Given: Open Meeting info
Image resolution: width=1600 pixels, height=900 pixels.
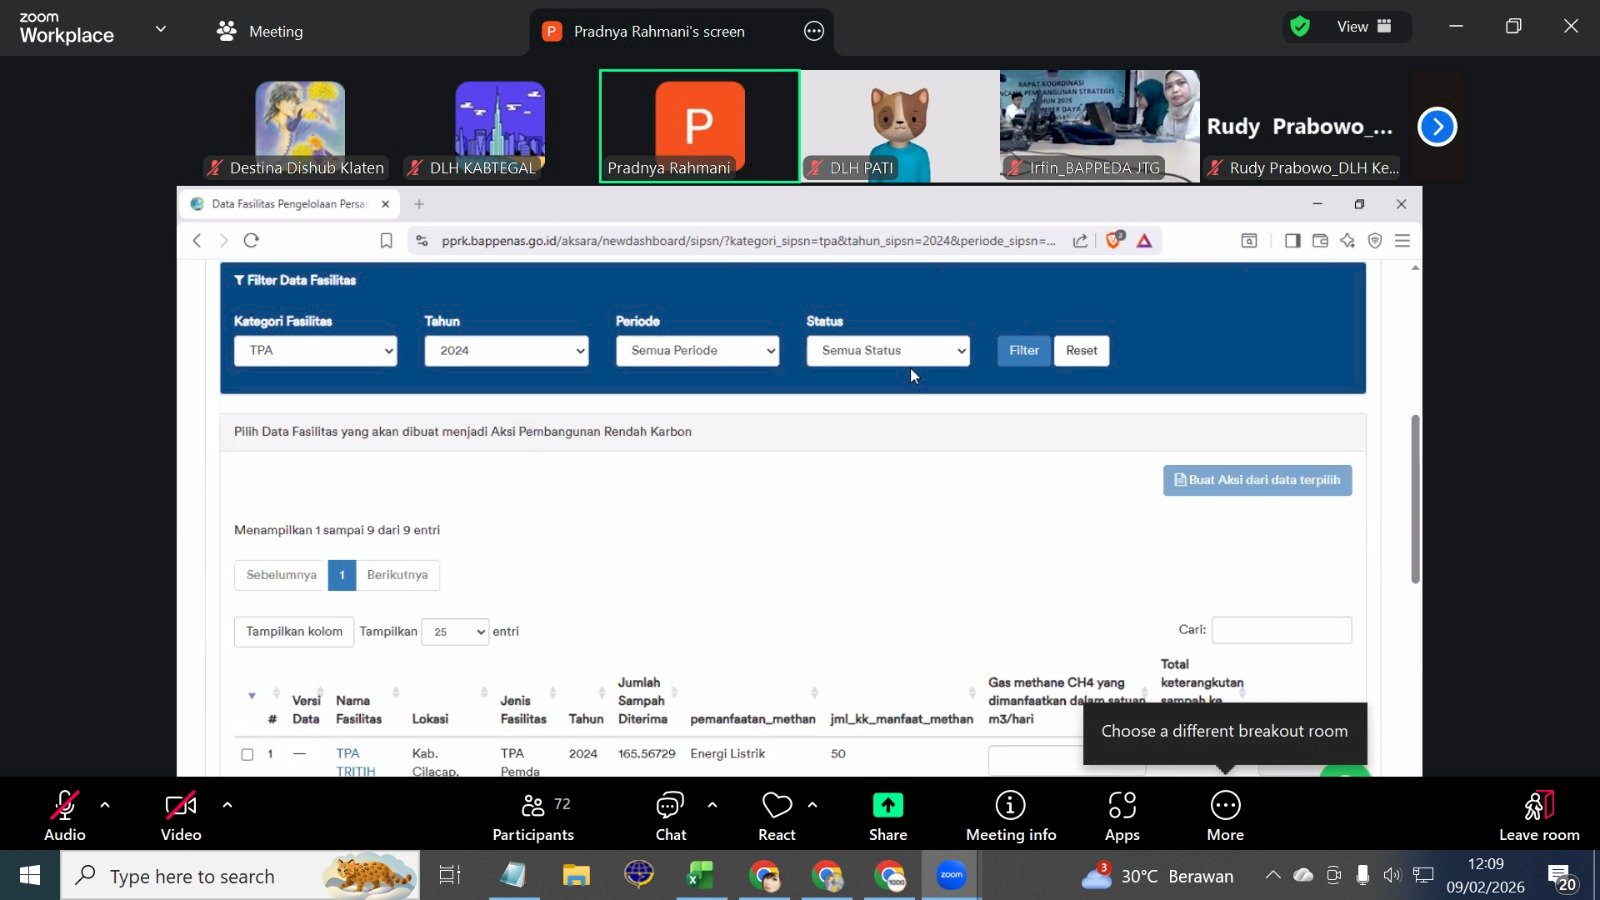Looking at the screenshot, I should click(x=1010, y=806).
